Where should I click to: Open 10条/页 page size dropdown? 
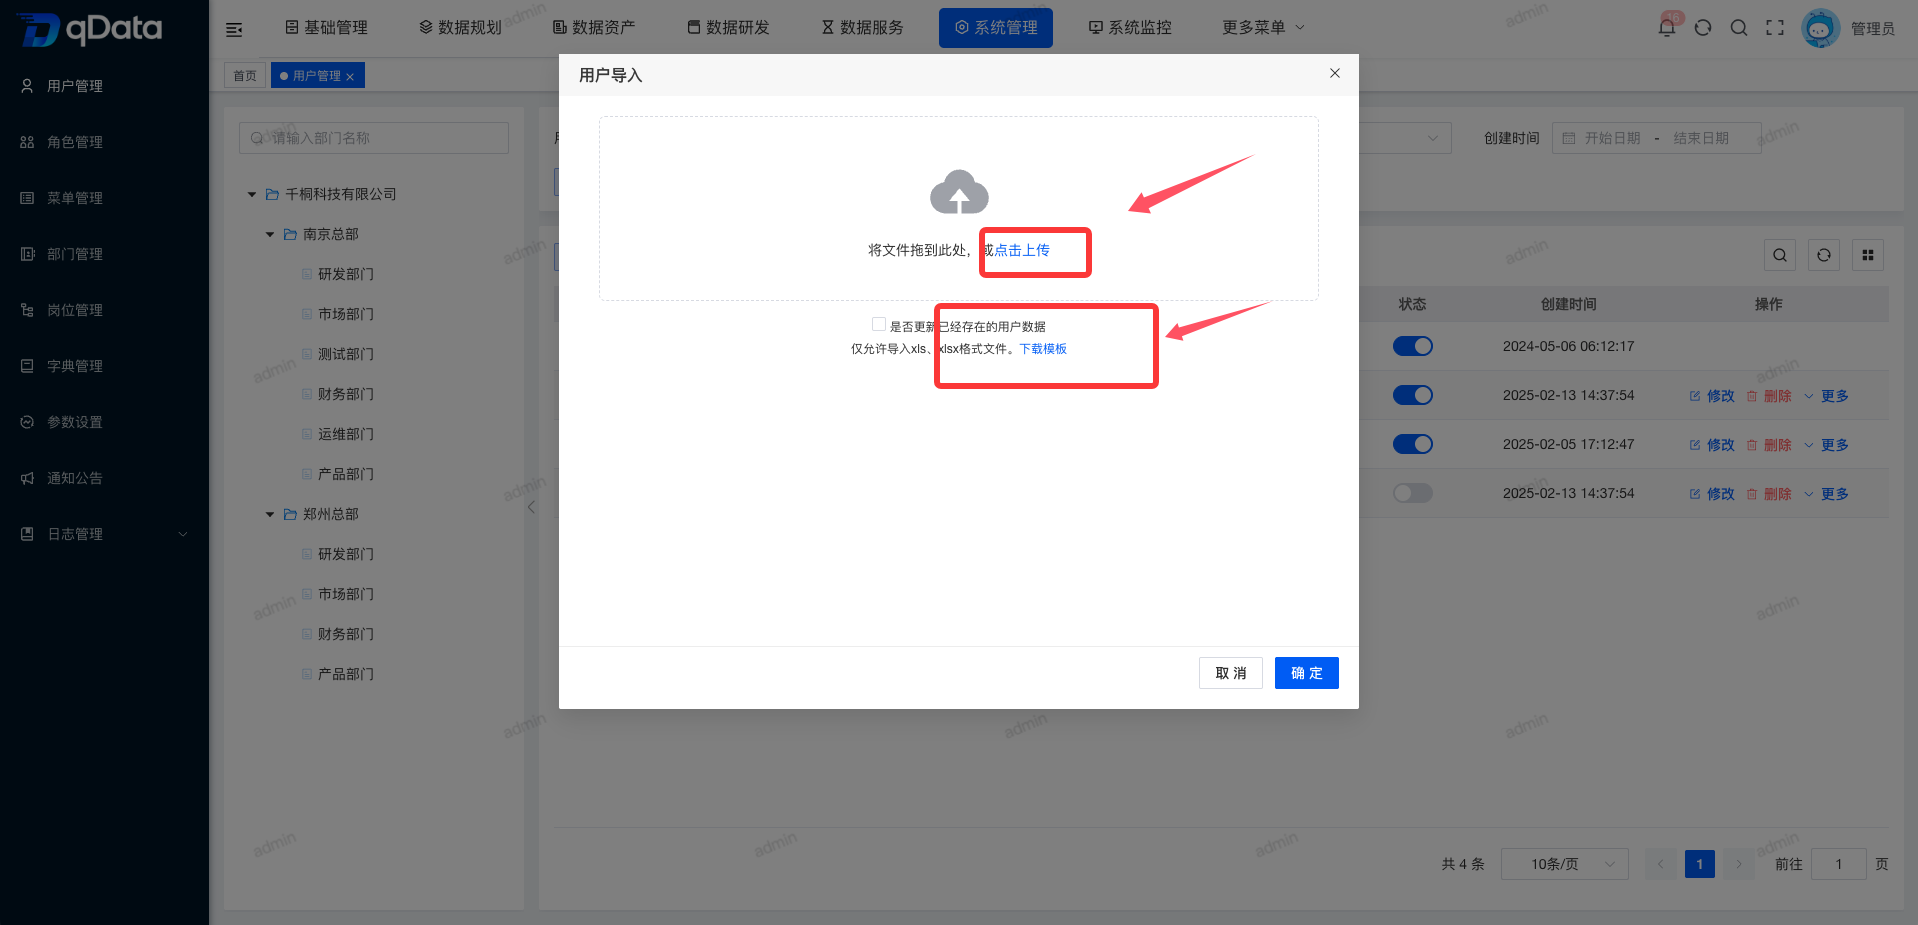tap(1565, 864)
